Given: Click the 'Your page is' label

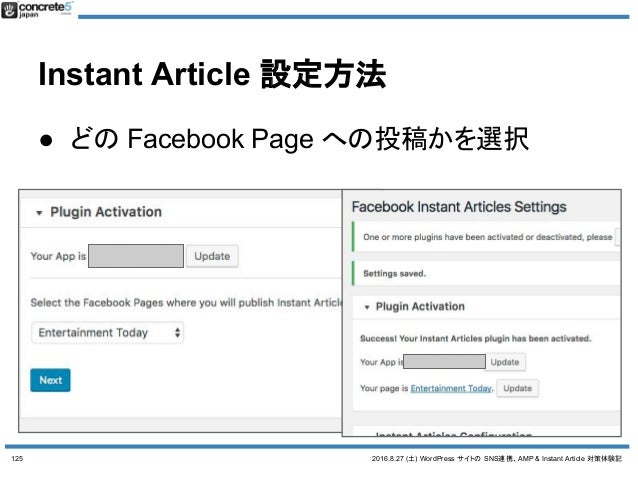Looking at the screenshot, I should 384,388.
